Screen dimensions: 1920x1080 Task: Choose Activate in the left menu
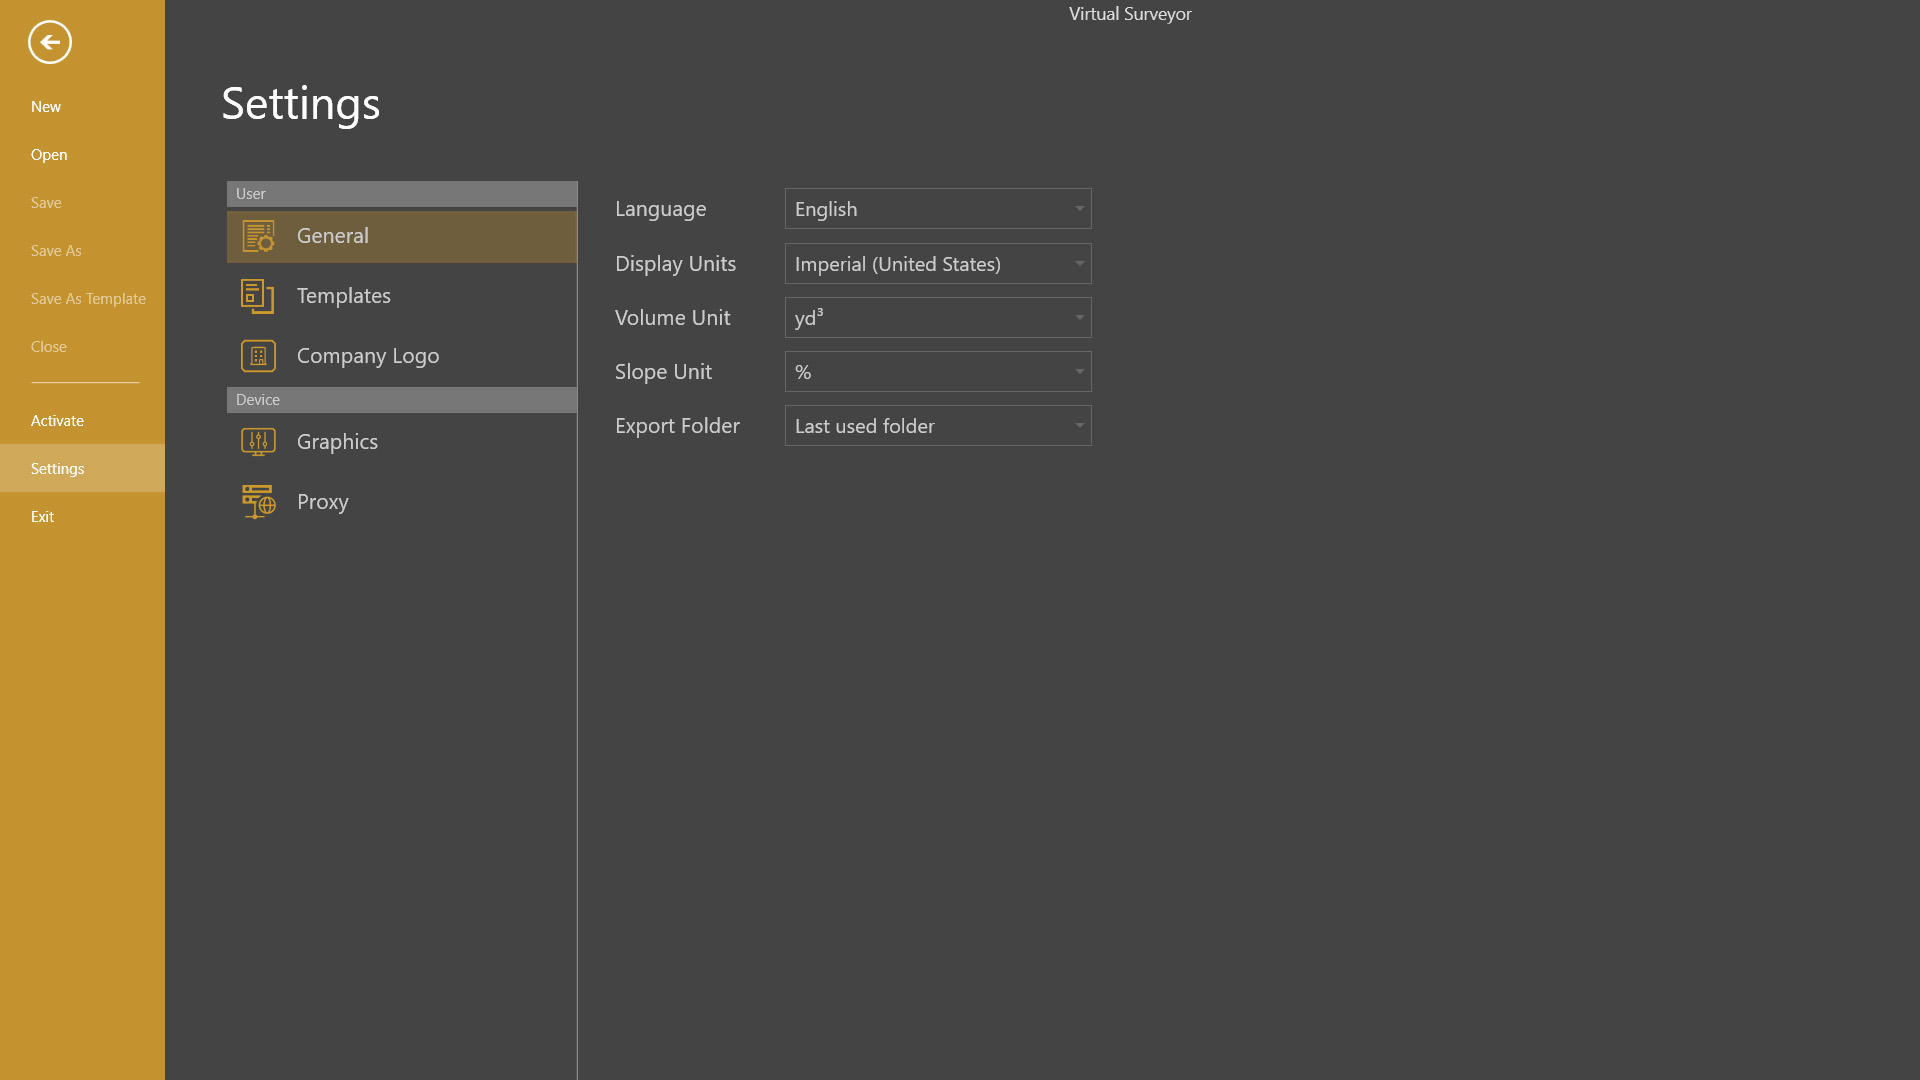[57, 421]
